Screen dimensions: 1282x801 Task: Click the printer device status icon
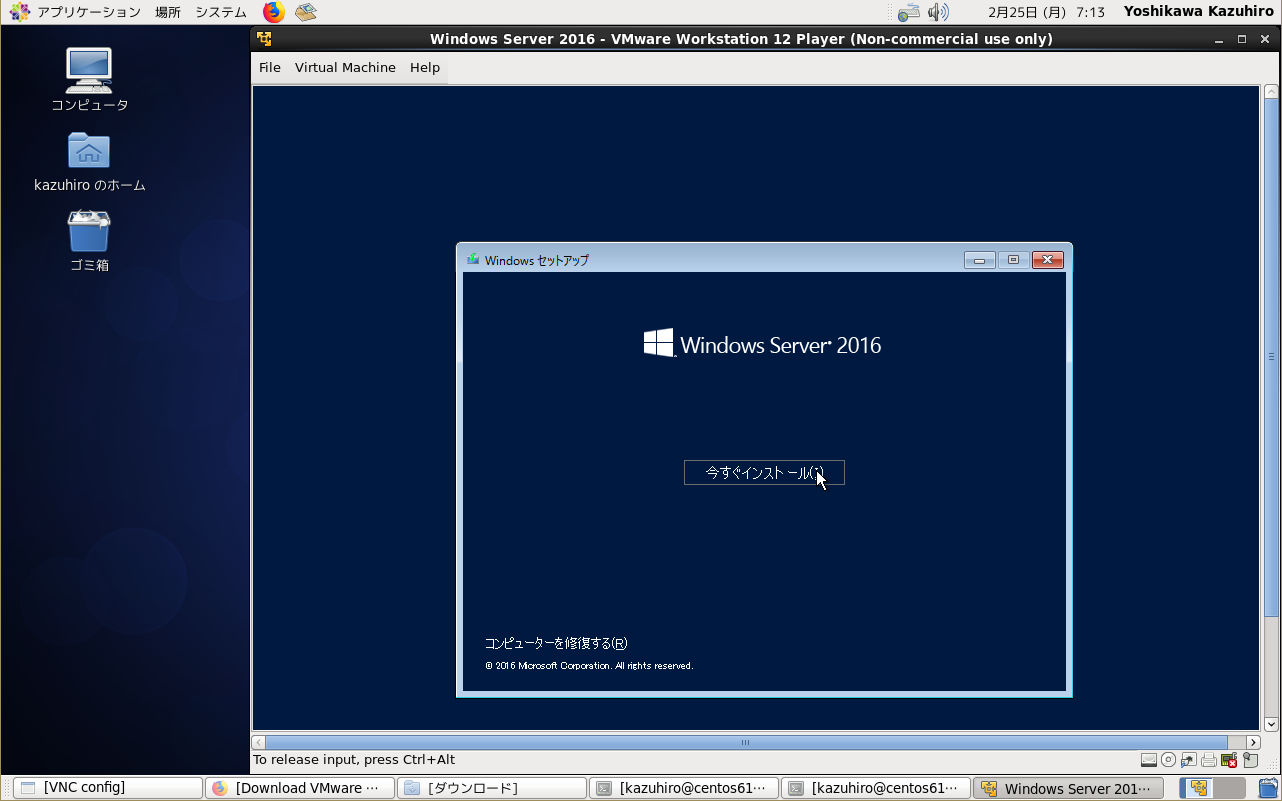[1209, 760]
